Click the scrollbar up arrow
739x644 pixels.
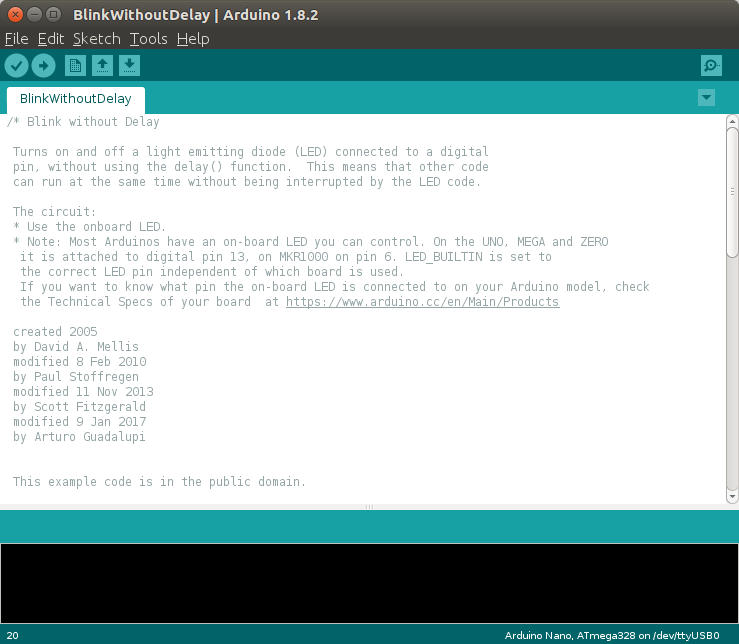(x=732, y=121)
